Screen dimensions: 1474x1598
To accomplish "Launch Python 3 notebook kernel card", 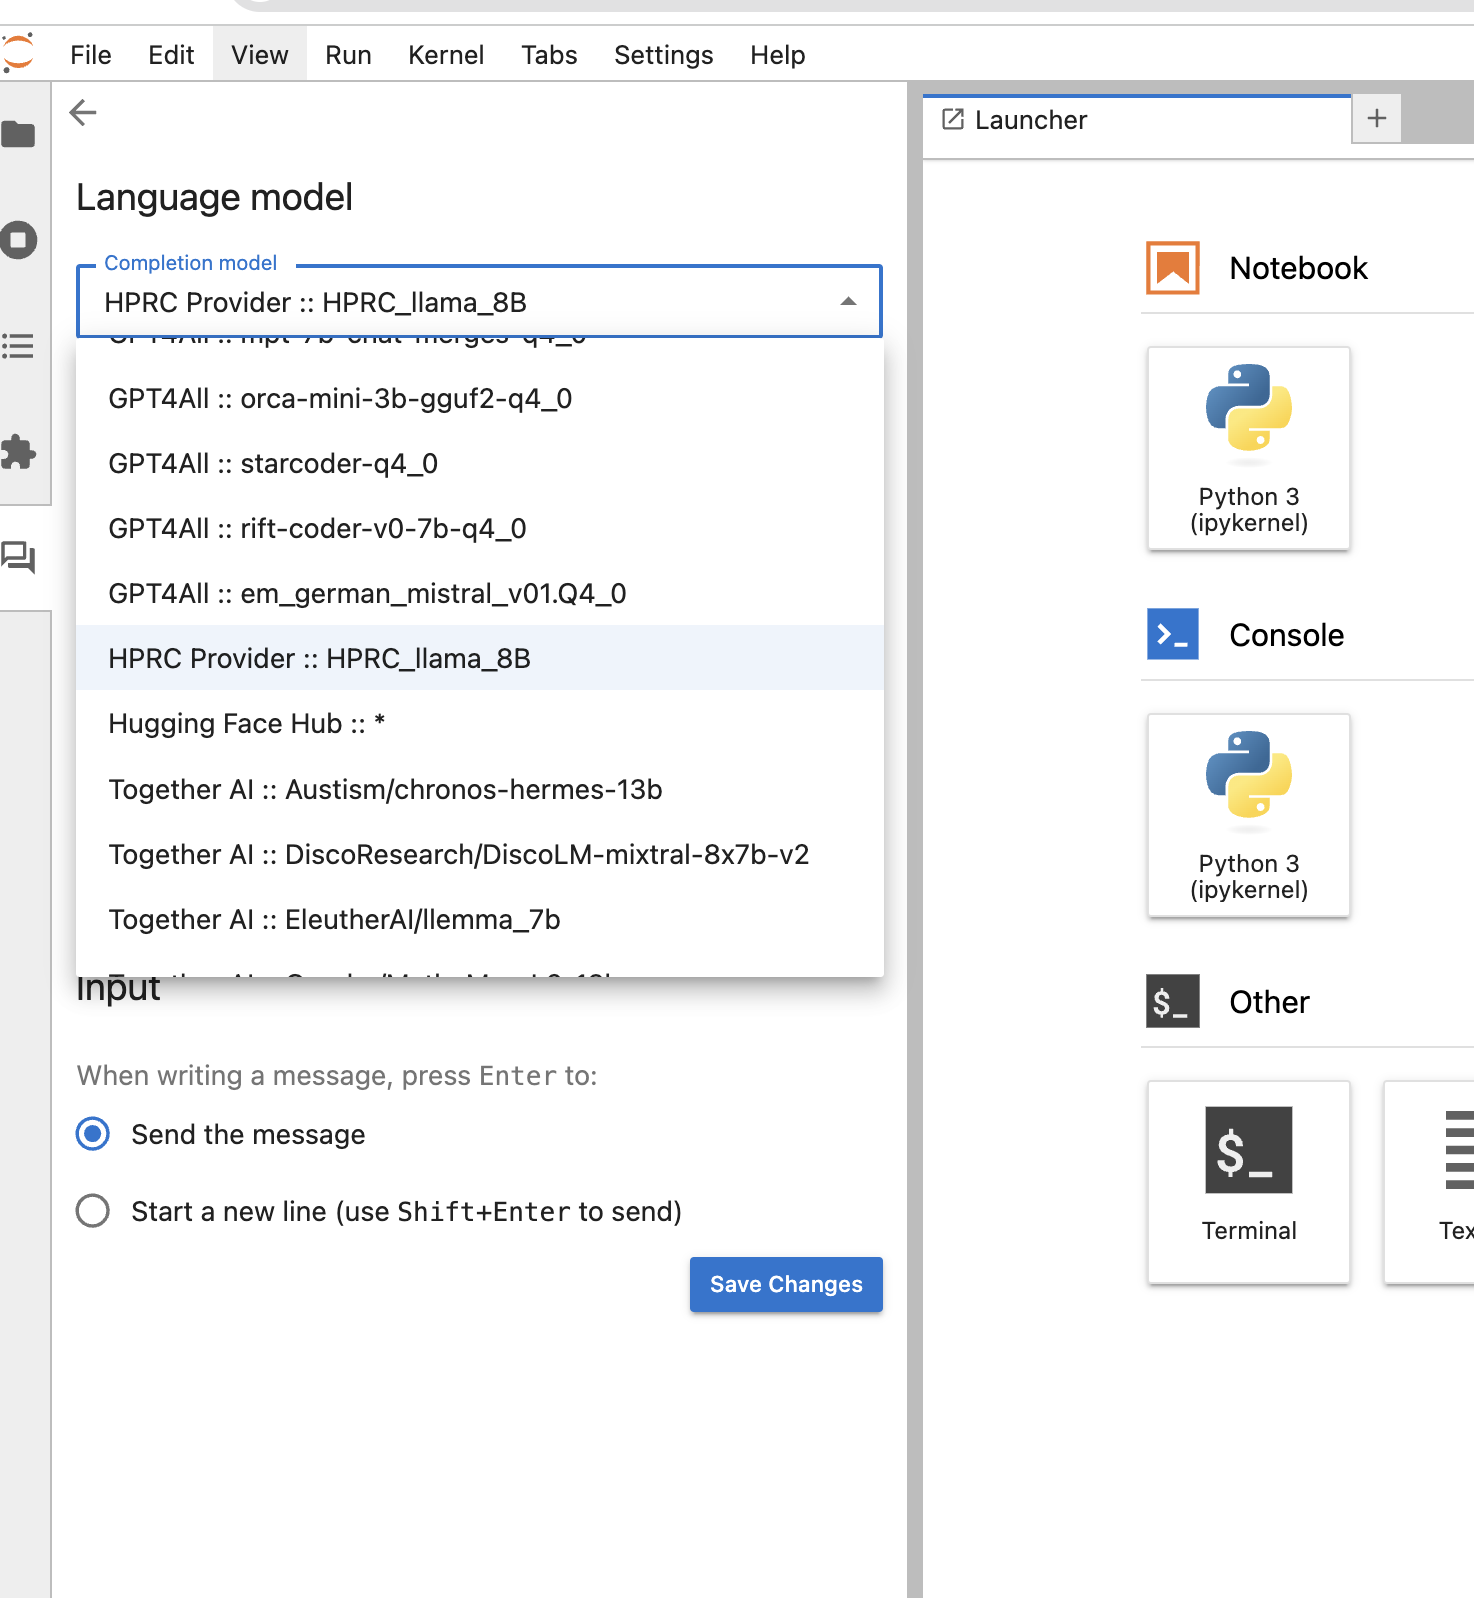I will [x=1249, y=448].
